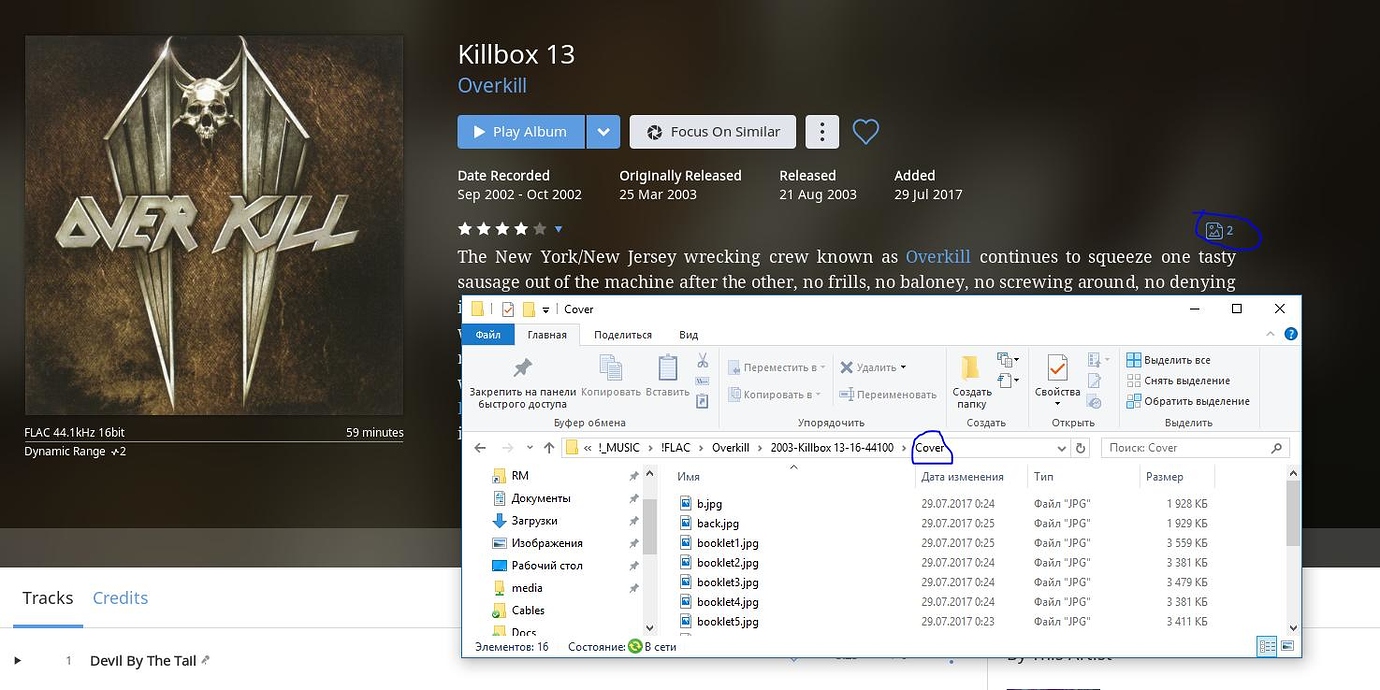Click Обратить выделение
This screenshot has width=1380, height=690.
[1188, 401]
